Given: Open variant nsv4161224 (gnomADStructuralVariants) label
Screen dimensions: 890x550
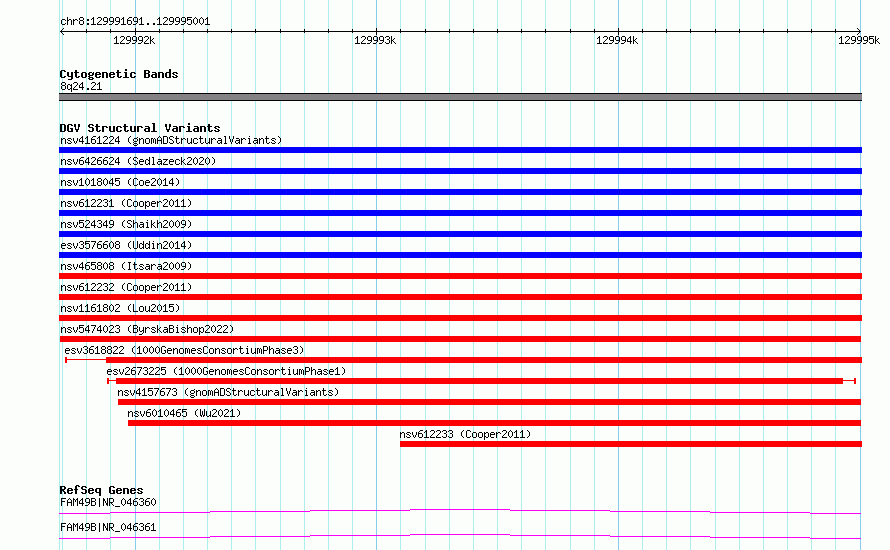Looking at the screenshot, I should [171, 140].
